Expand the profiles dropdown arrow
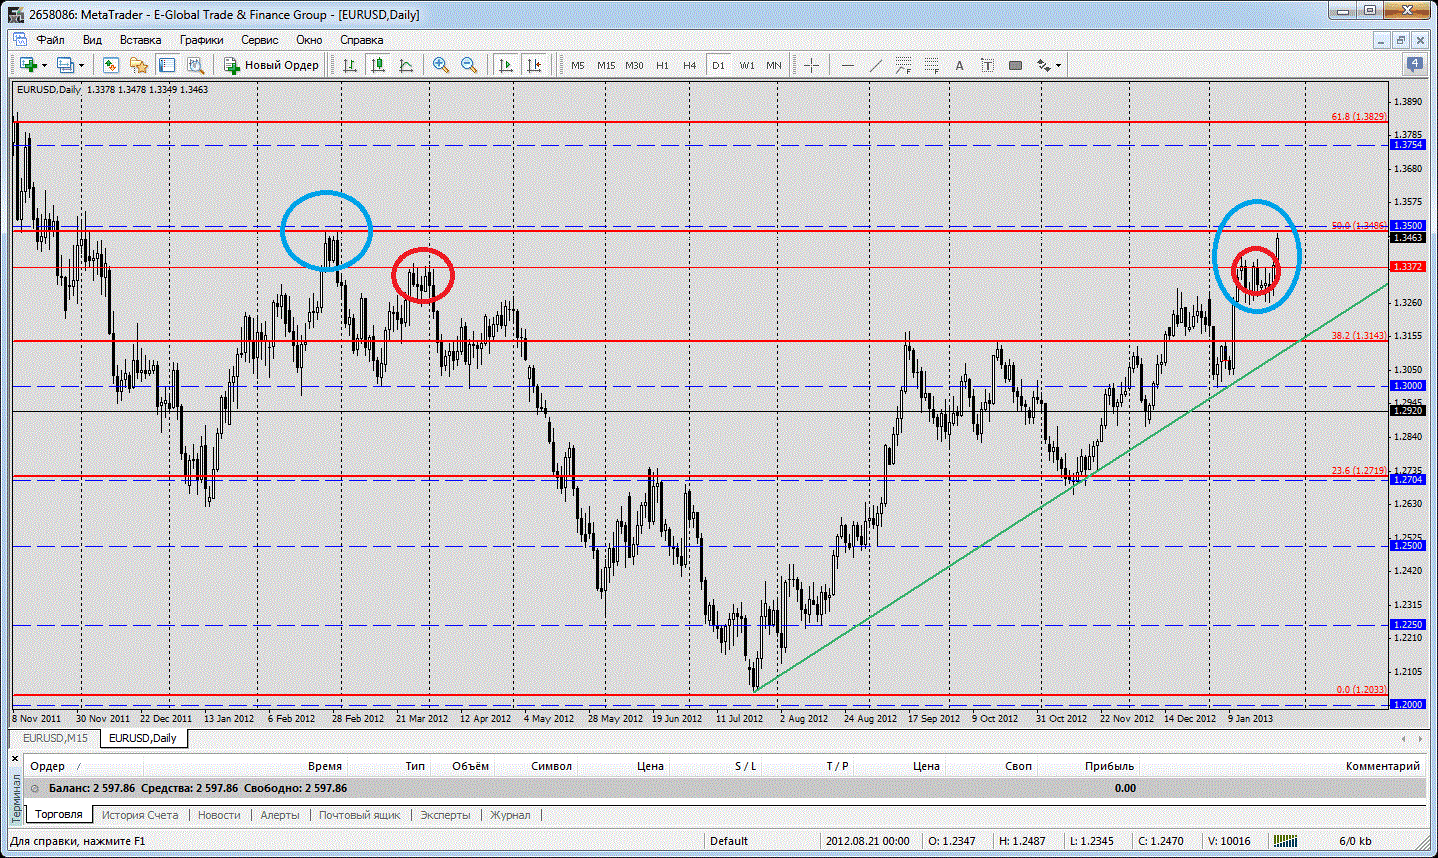Image resolution: width=1438 pixels, height=858 pixels. 81,66
